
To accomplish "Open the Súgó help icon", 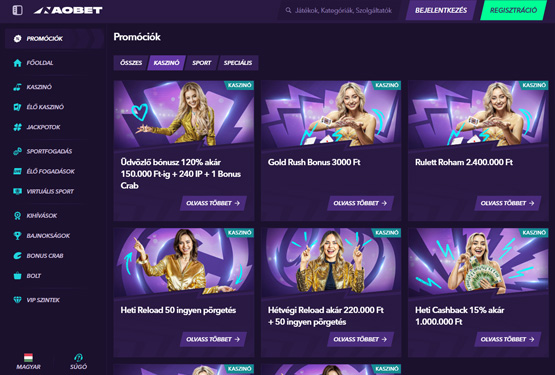I will (79, 357).
